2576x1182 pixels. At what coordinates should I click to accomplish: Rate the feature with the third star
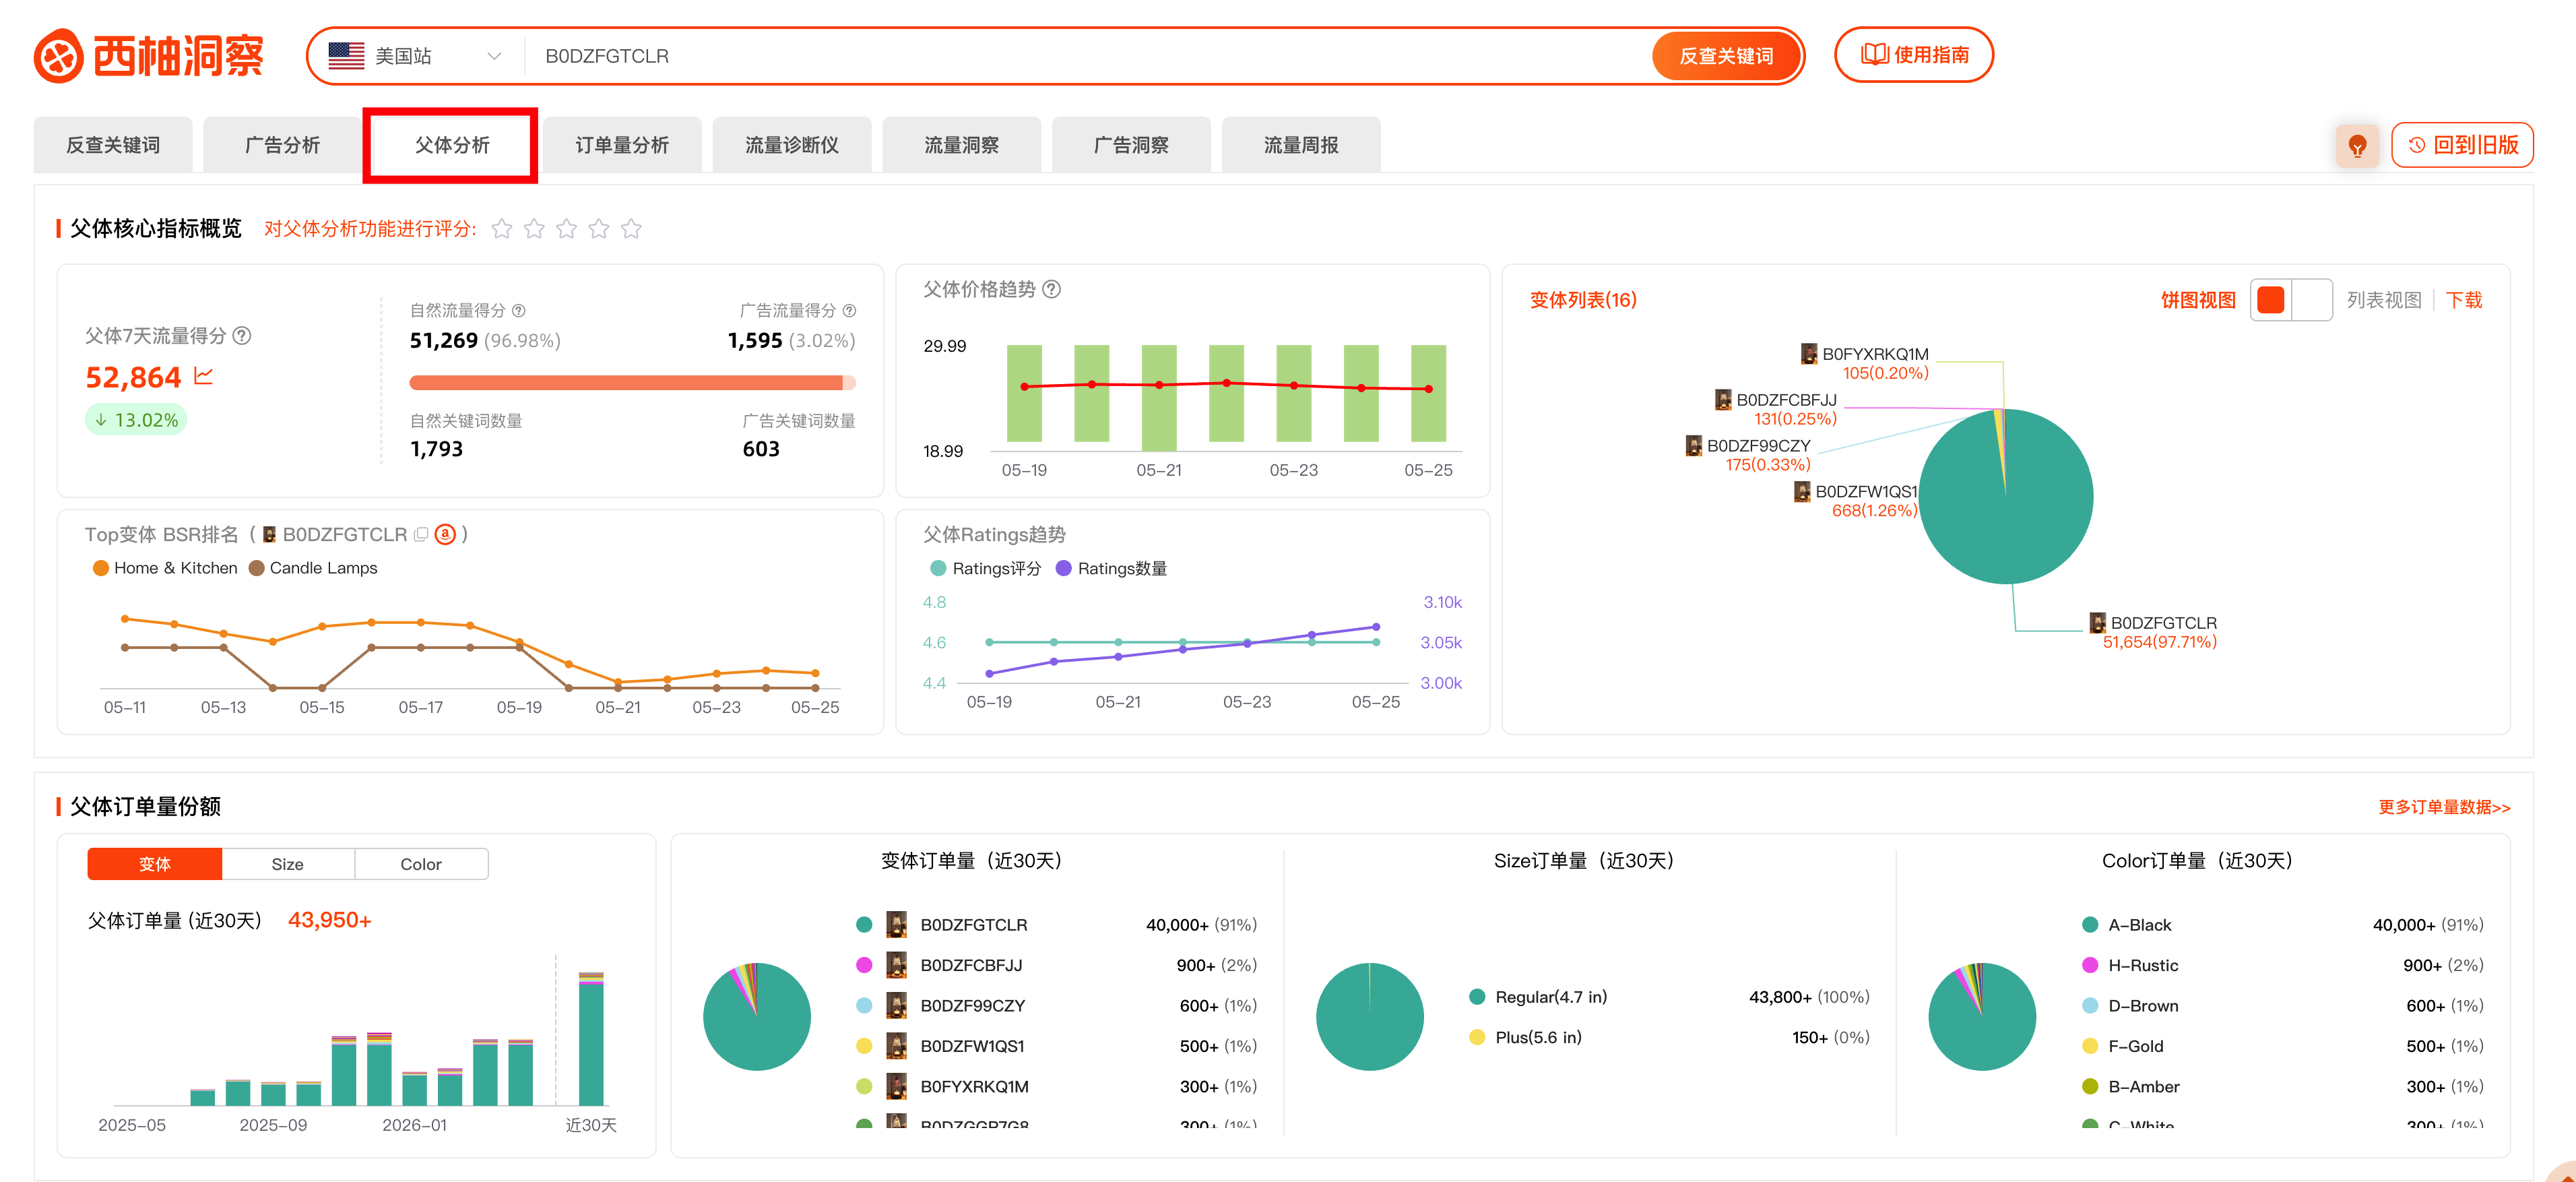566,229
